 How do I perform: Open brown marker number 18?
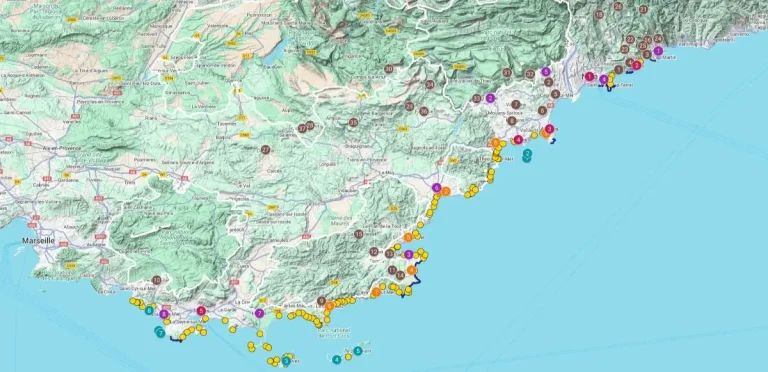[599, 14]
